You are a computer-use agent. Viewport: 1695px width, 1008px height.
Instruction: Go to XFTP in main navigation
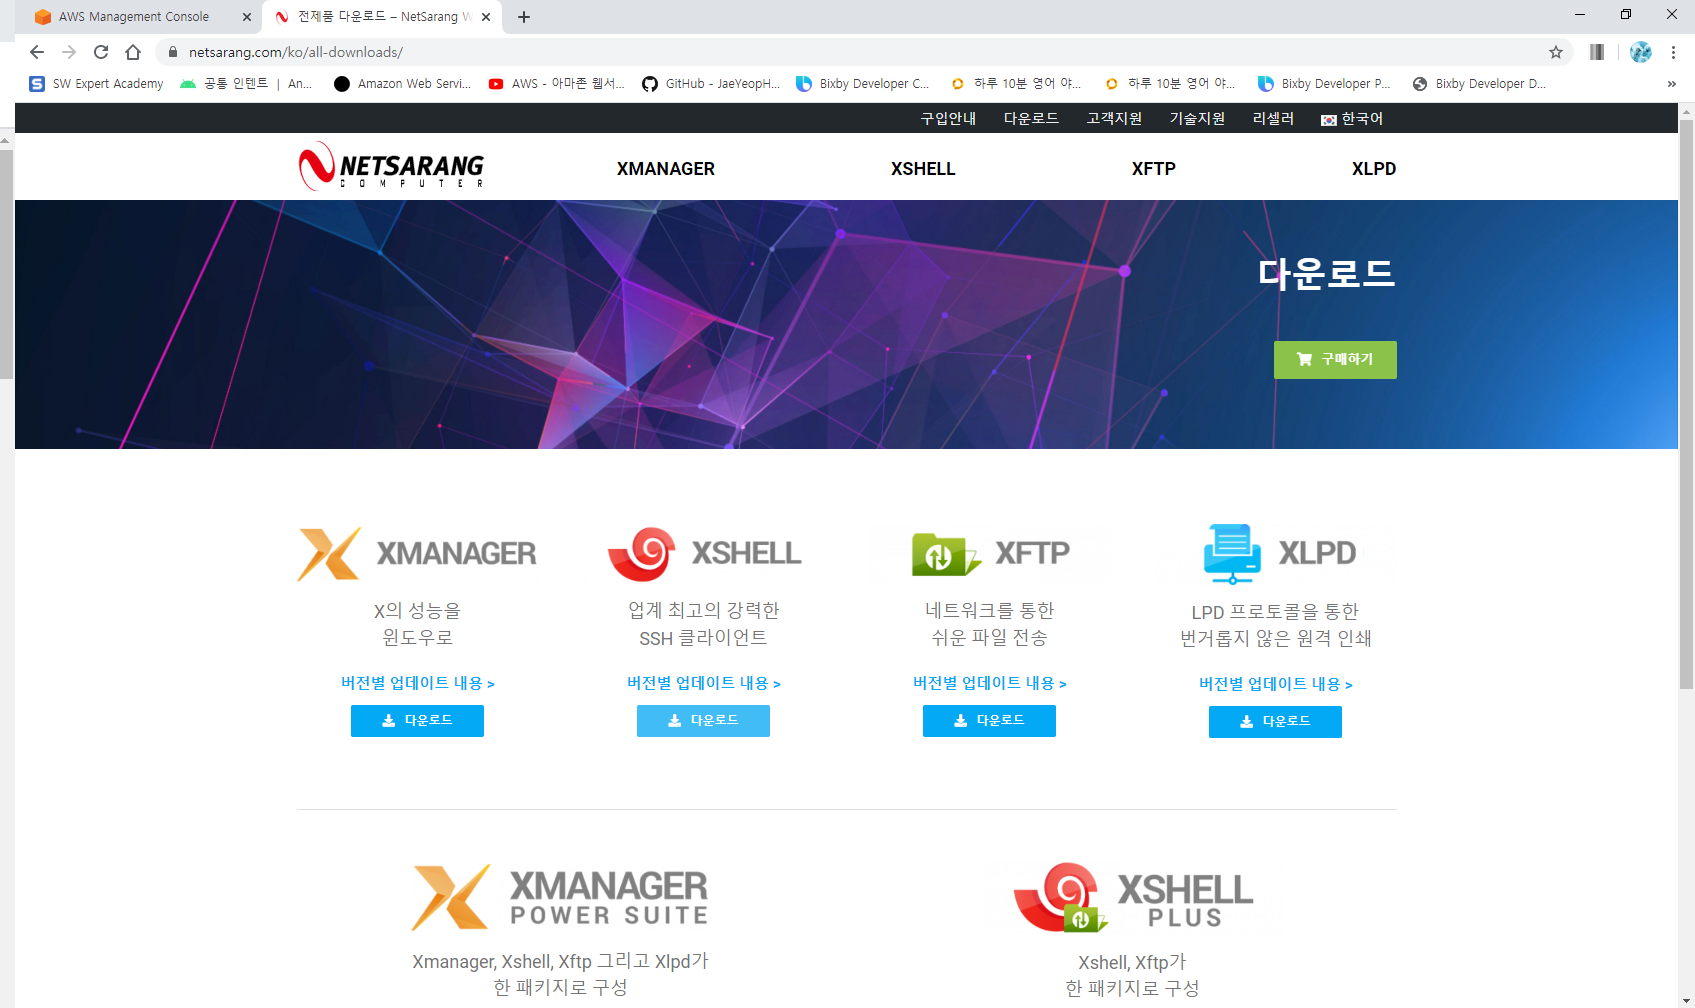(x=1154, y=169)
